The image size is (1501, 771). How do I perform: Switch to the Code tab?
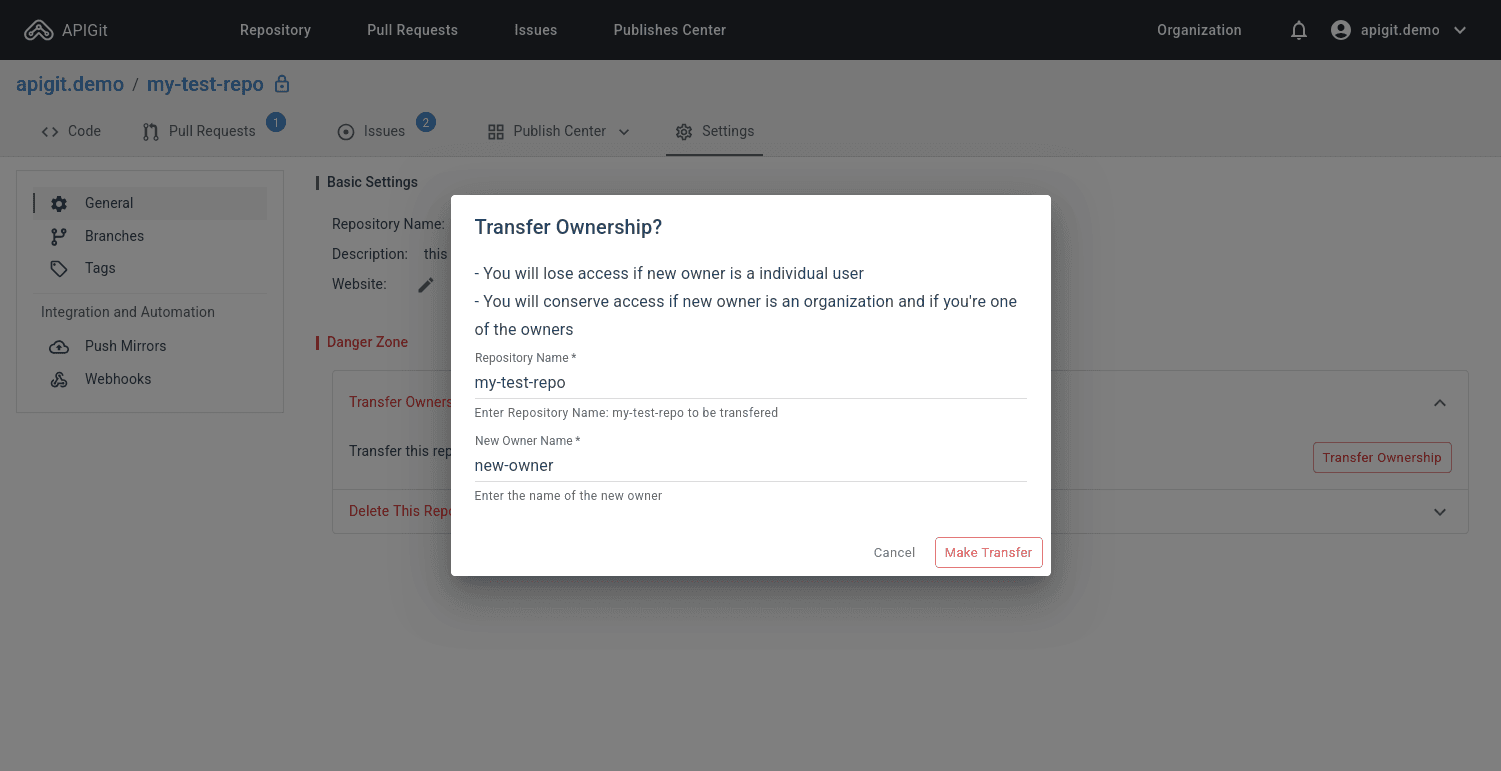coord(71,131)
